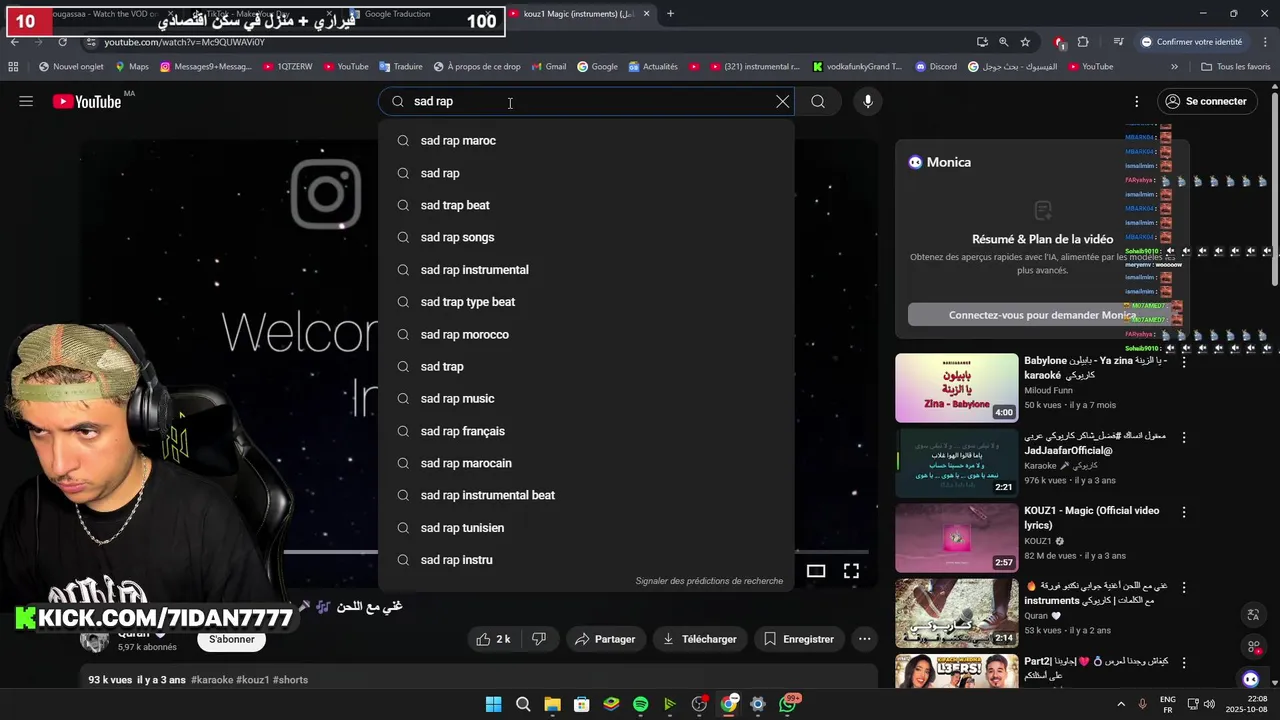Start voice search with microphone button
Screen dimensions: 1280x720
tap(867, 101)
